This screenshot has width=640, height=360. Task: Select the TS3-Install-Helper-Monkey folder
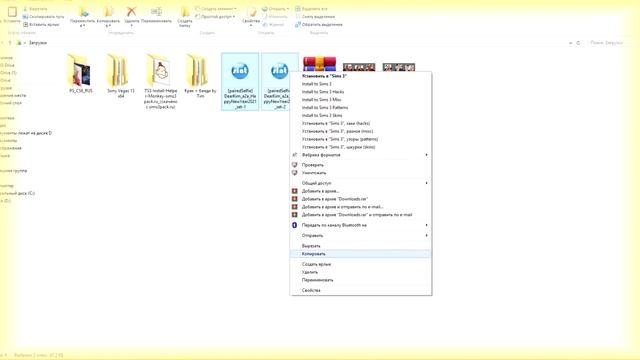(x=160, y=81)
